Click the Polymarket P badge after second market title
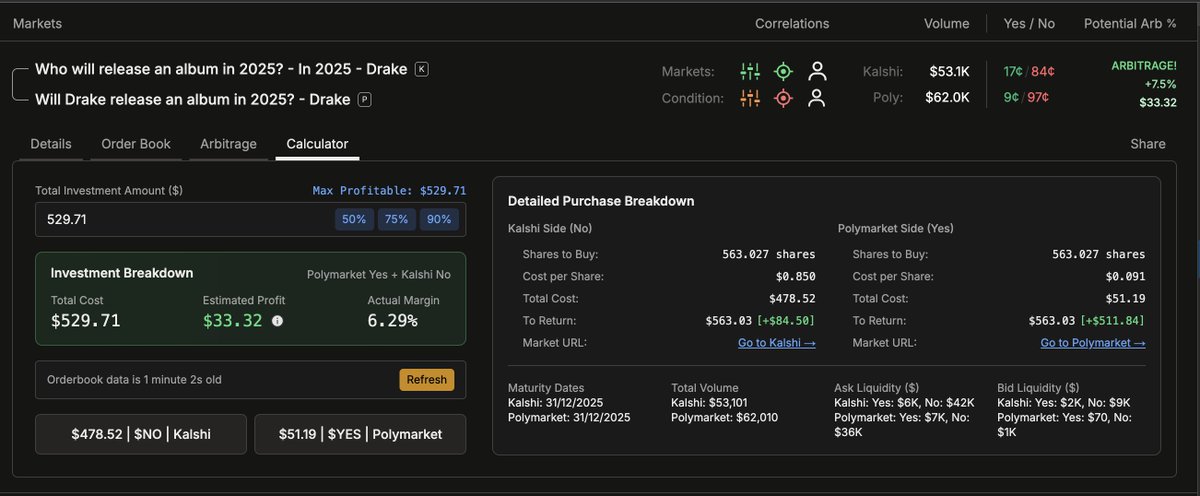 point(364,100)
